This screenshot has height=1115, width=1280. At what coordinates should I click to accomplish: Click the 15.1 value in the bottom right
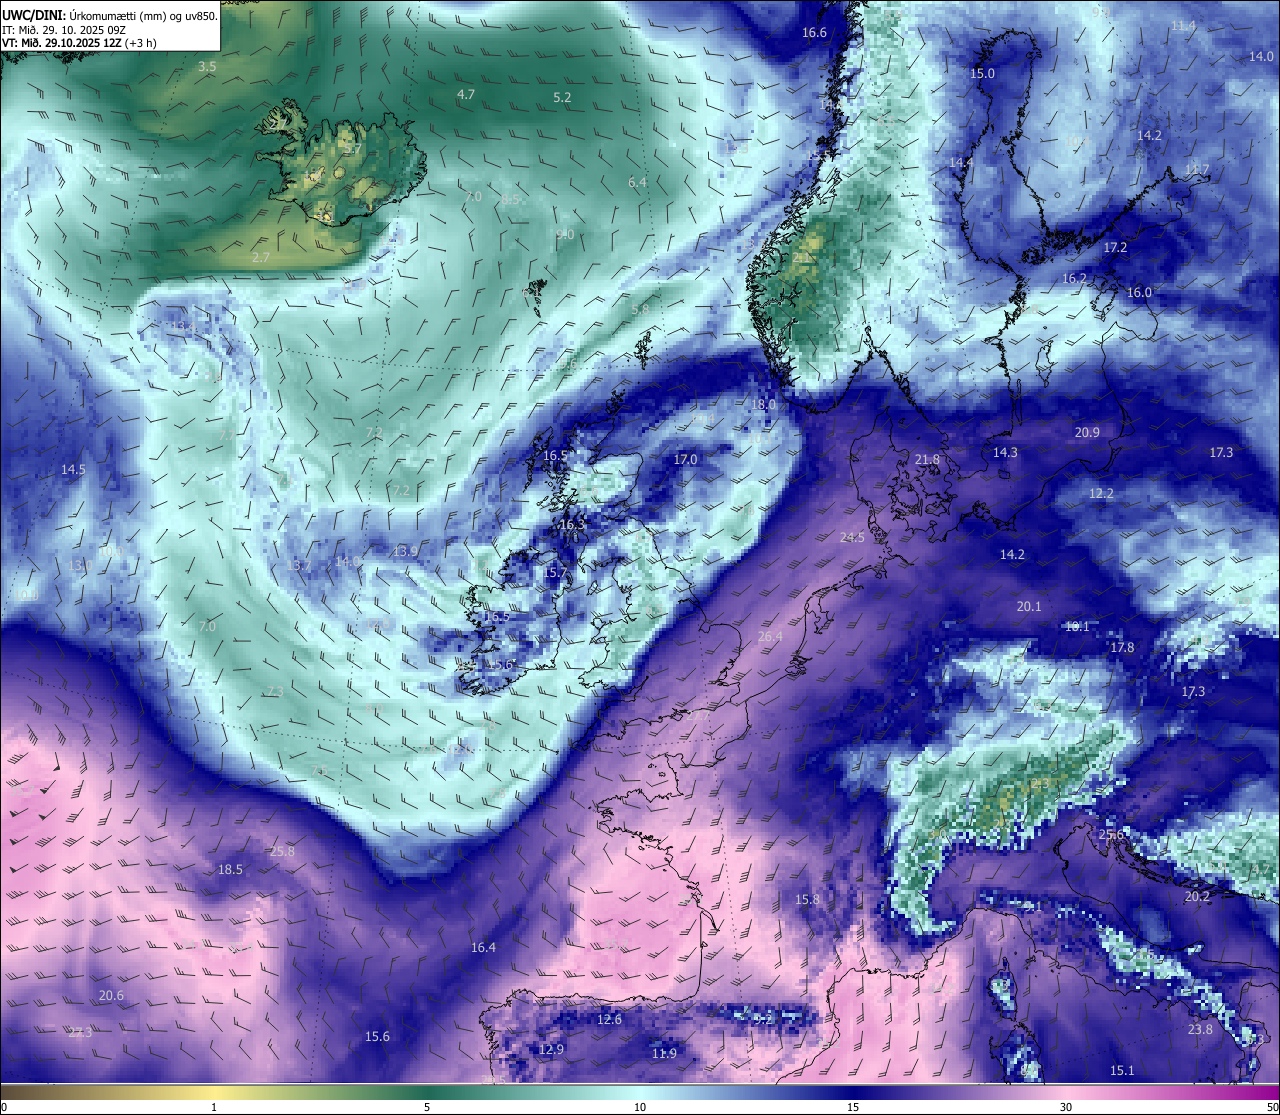(x=1122, y=1070)
